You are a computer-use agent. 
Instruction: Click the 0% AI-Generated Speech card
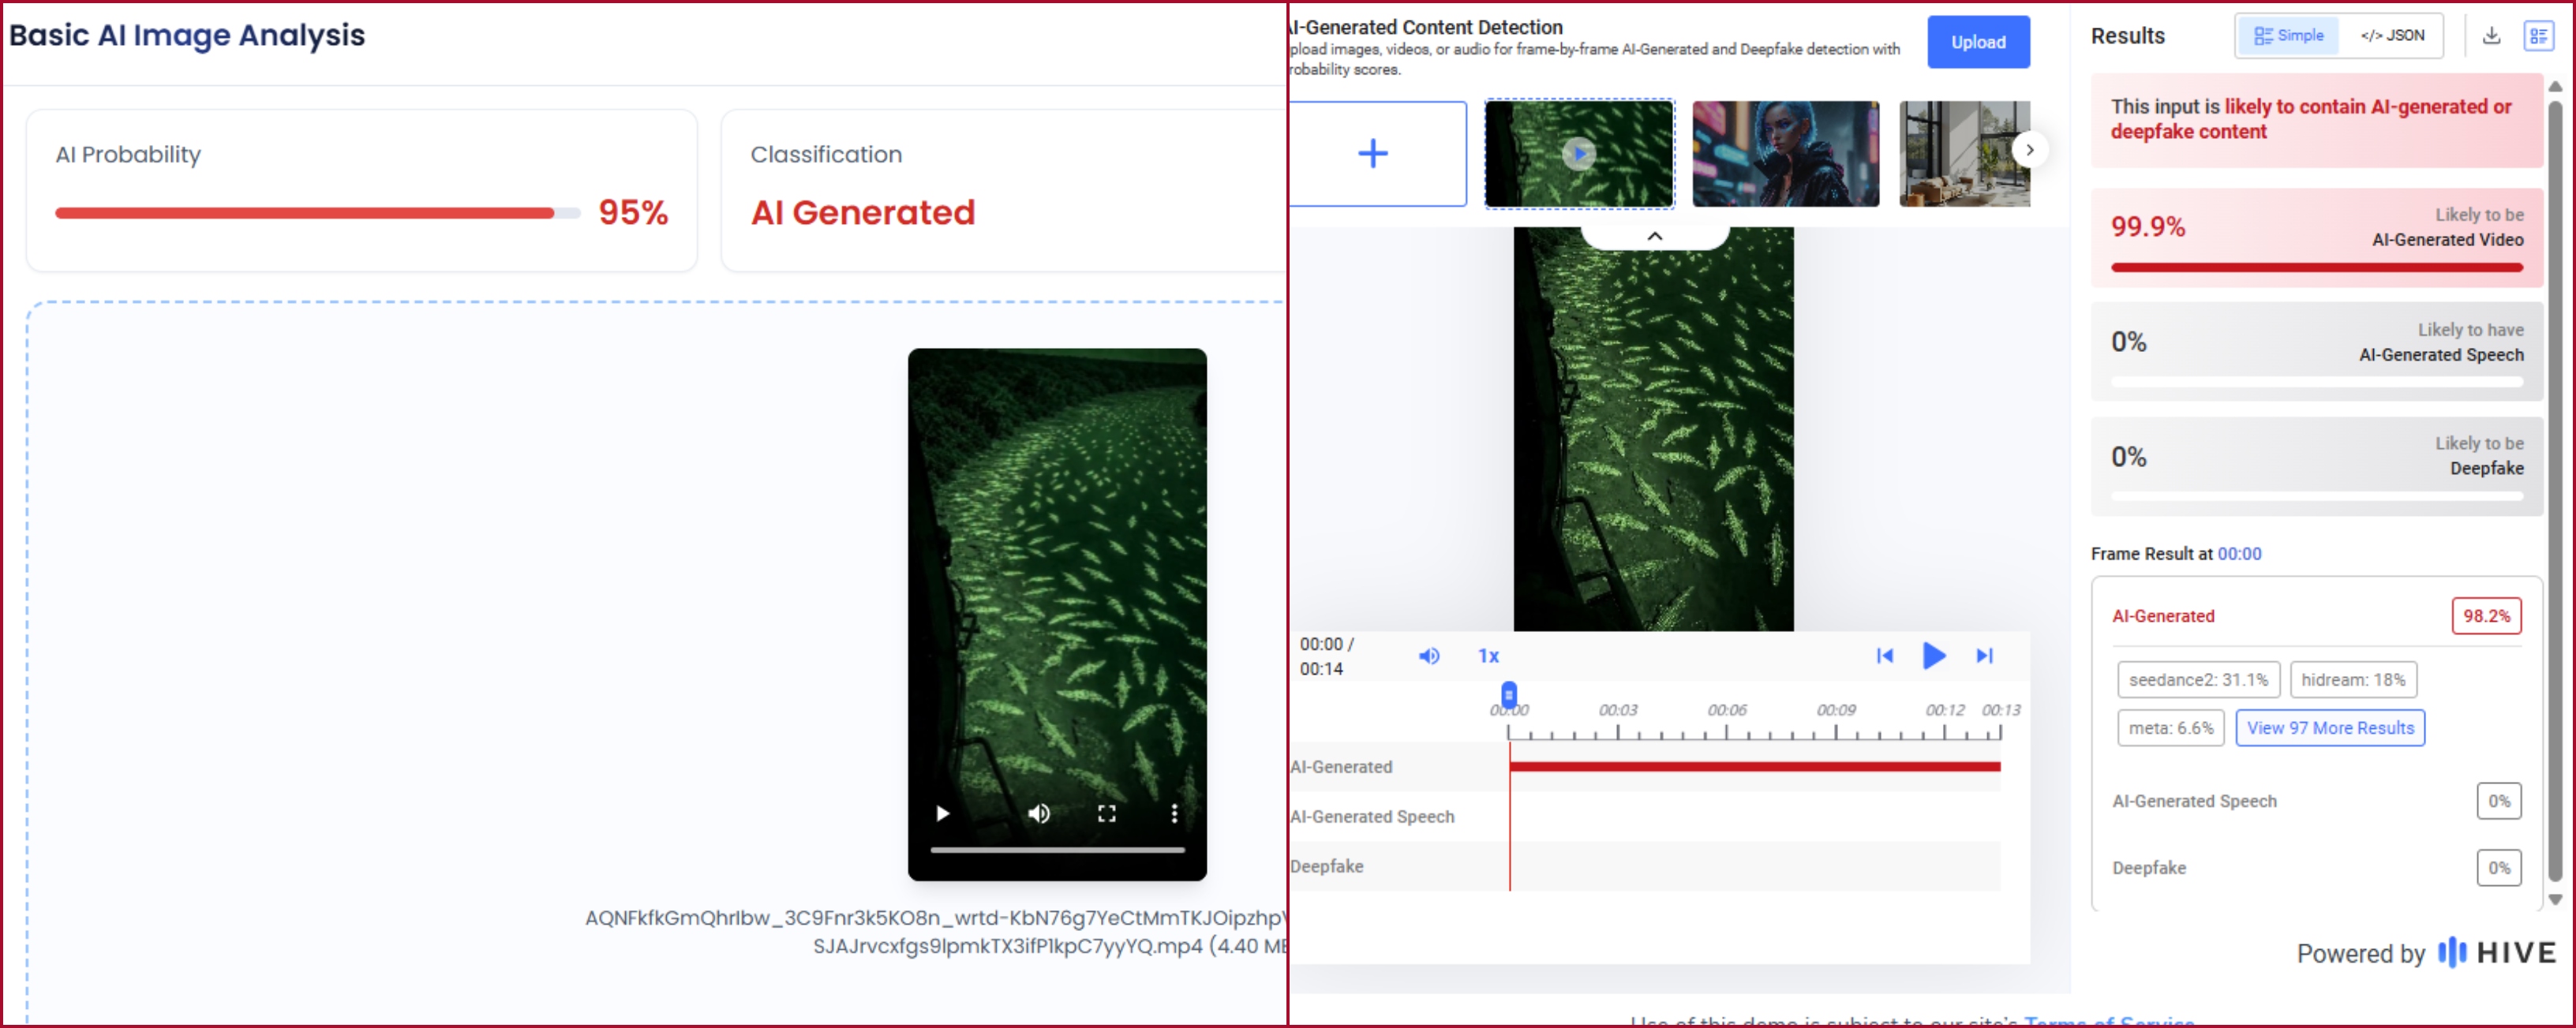2316,351
